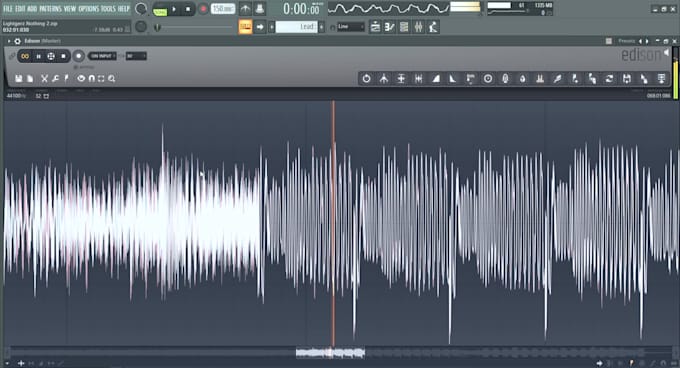Open the ON INPUT record mode dropdown

coord(102,56)
